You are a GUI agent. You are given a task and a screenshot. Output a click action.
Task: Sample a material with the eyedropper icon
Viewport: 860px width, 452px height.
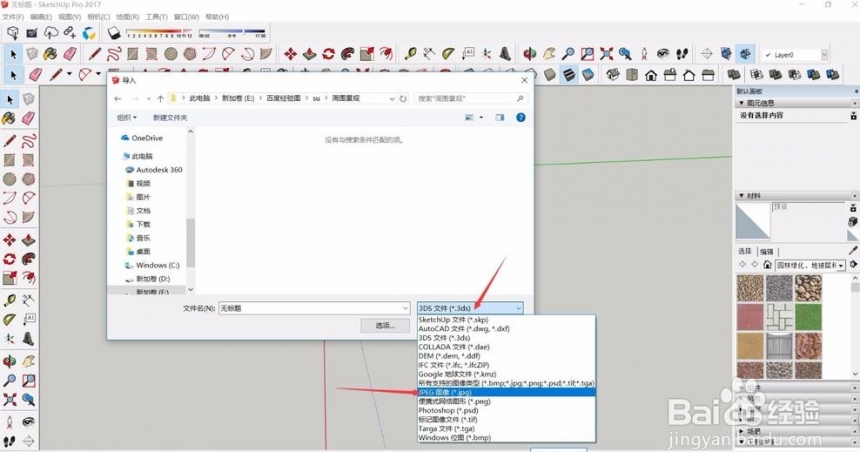pos(853,251)
